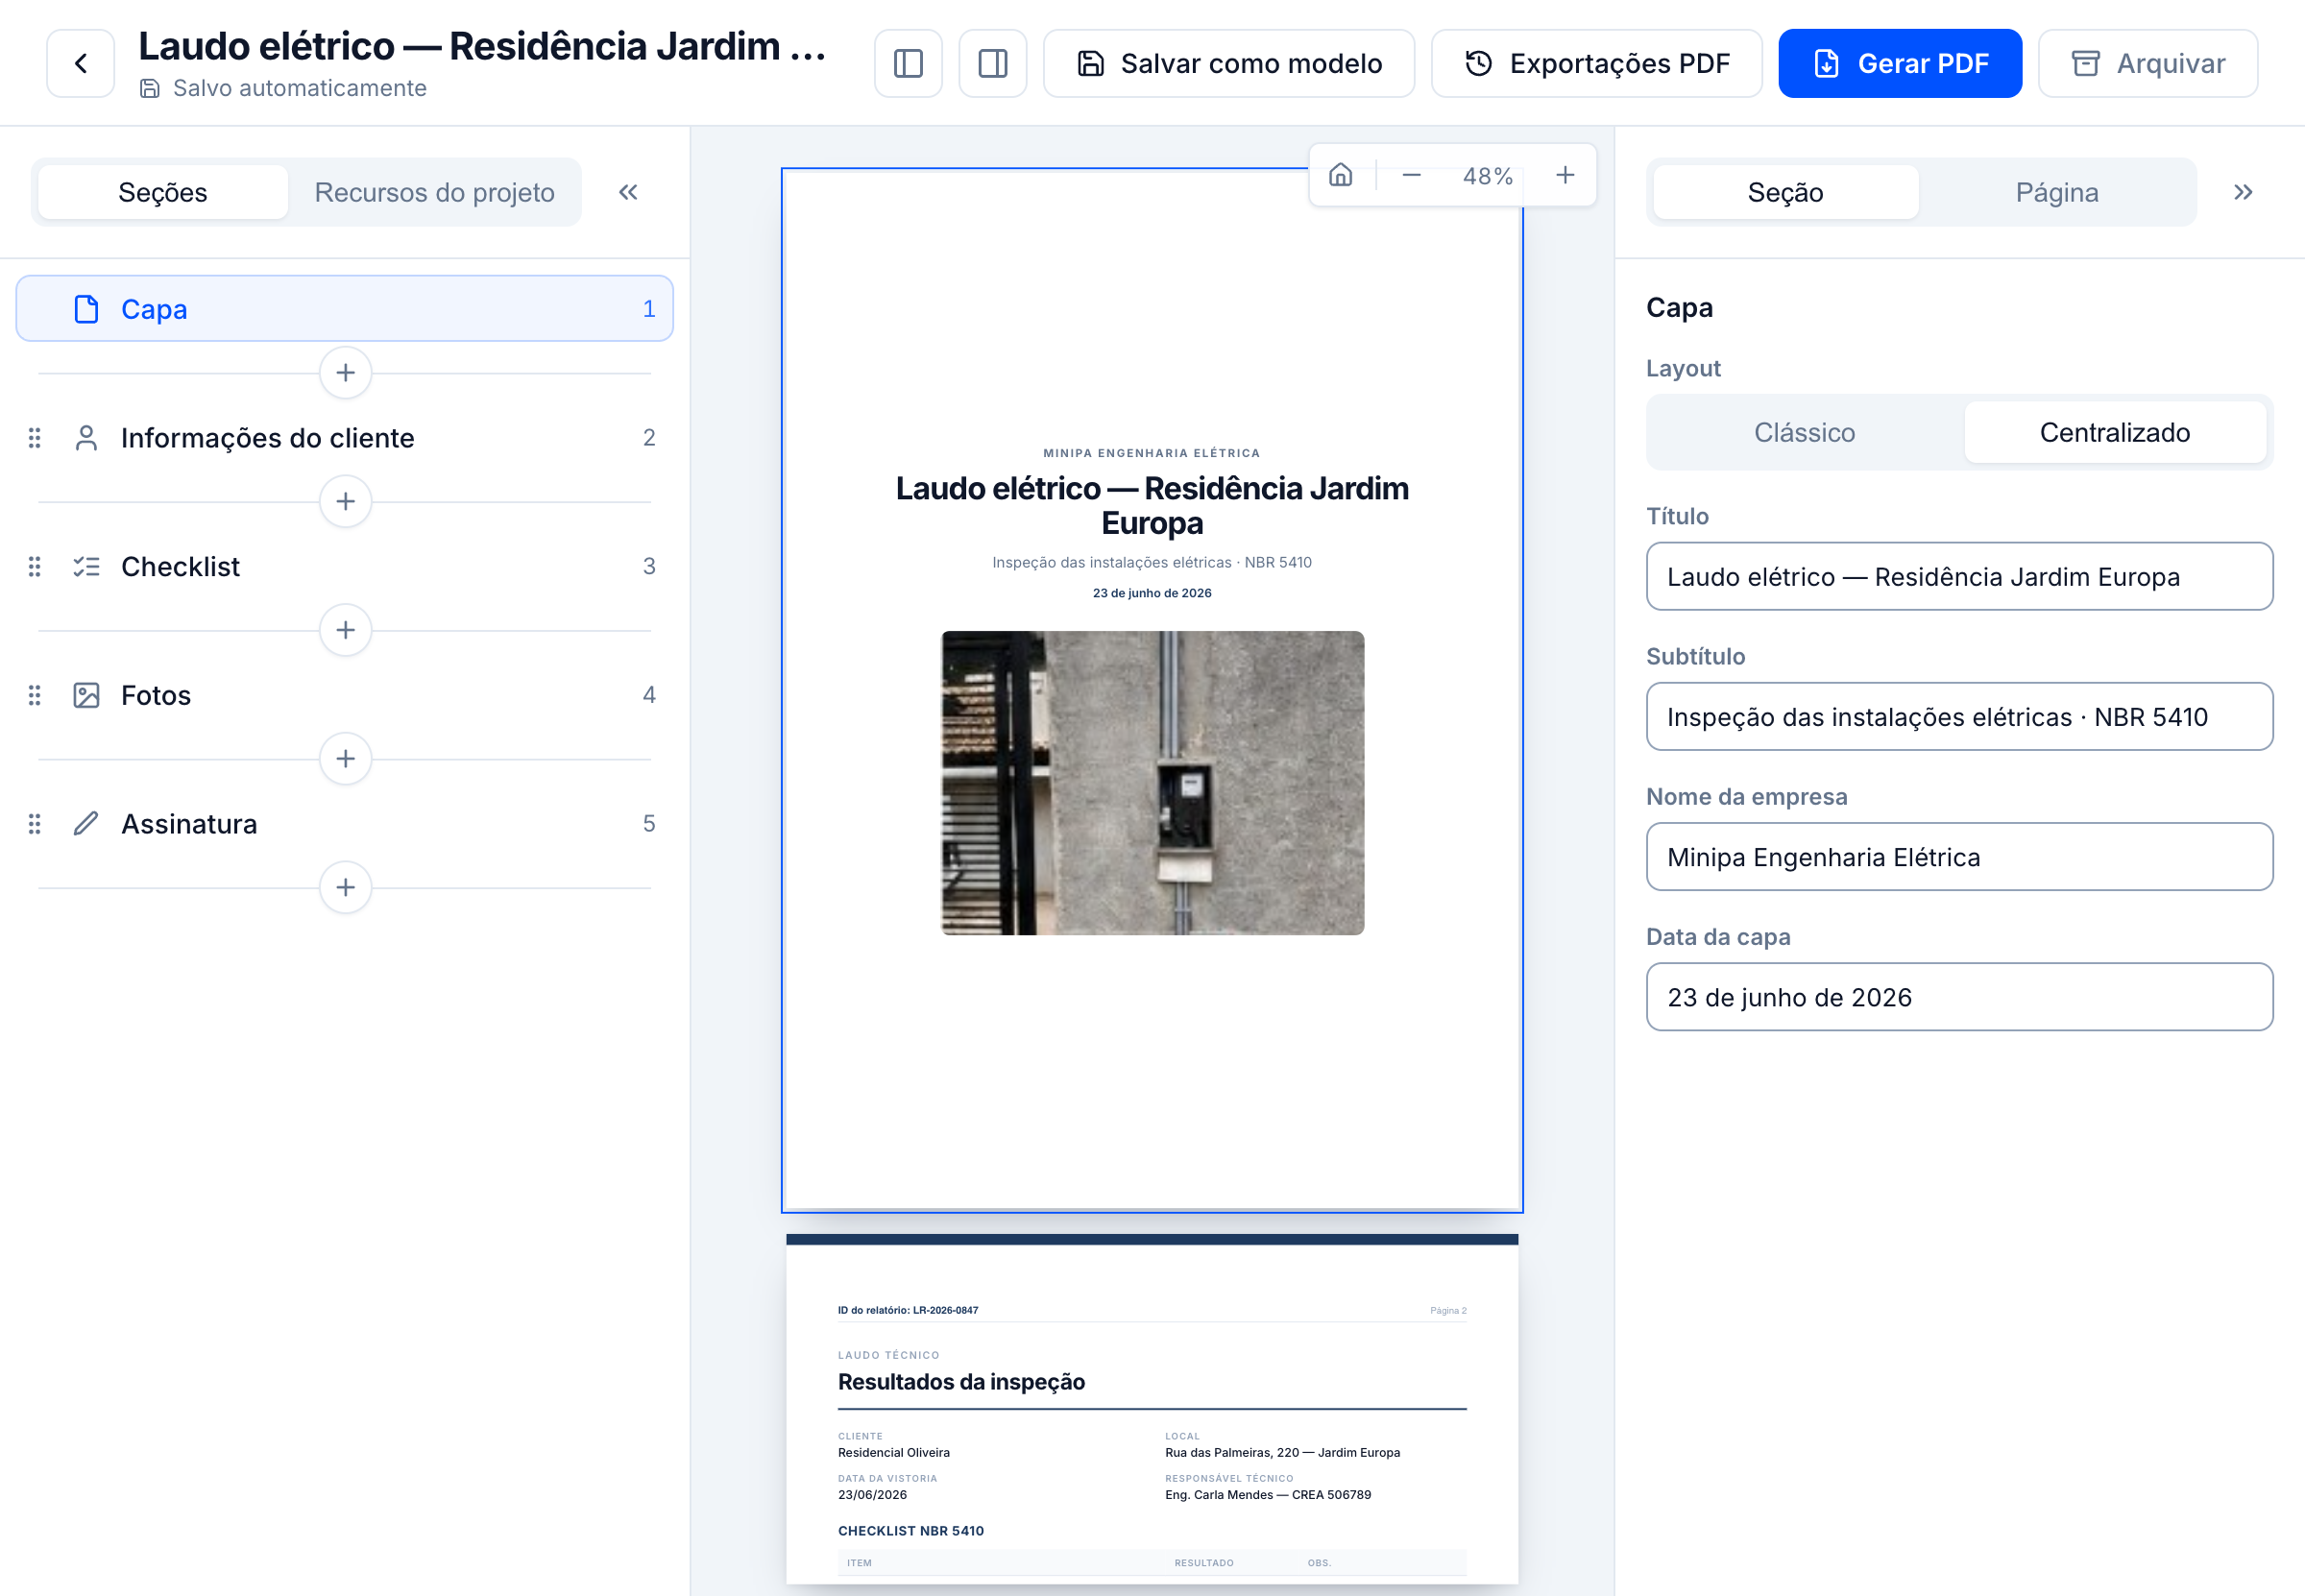Click 'Residencial Oliveira' client name in preview

(x=893, y=1452)
